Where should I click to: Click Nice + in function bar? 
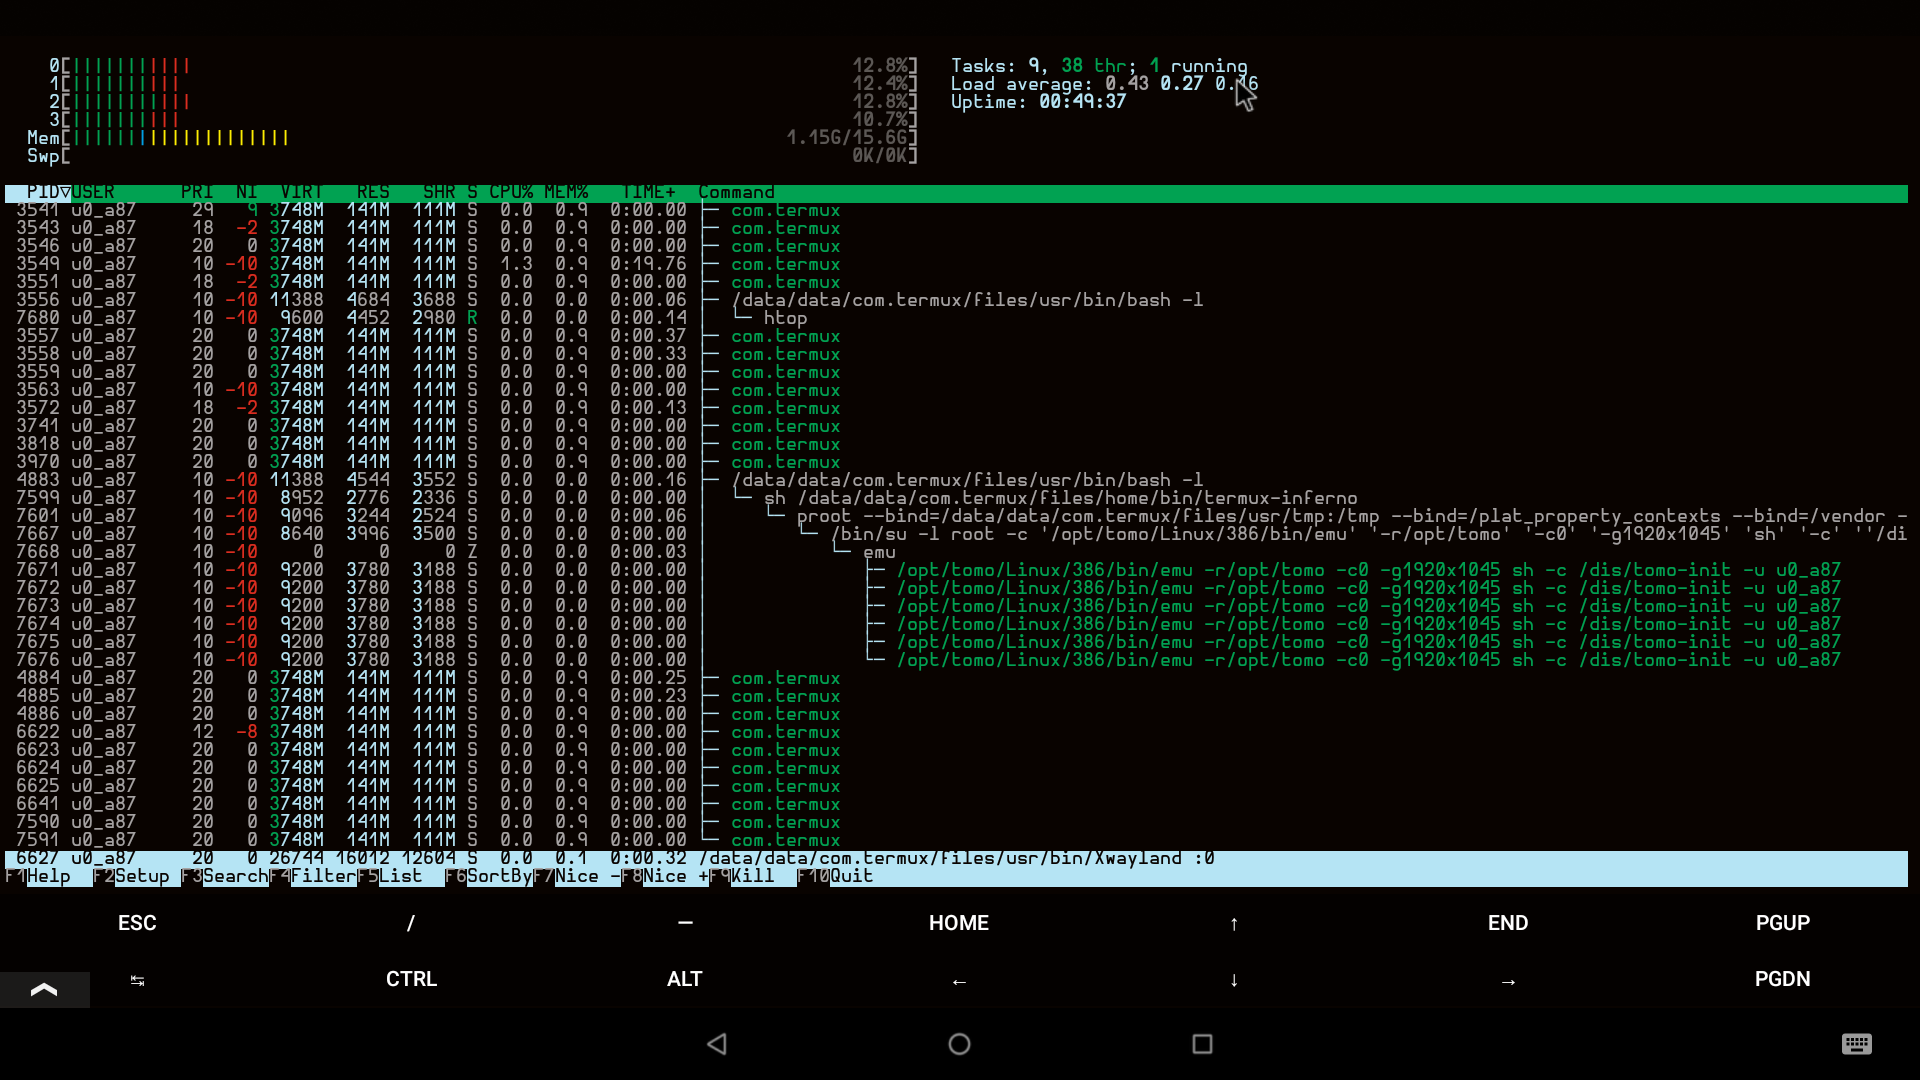665,876
